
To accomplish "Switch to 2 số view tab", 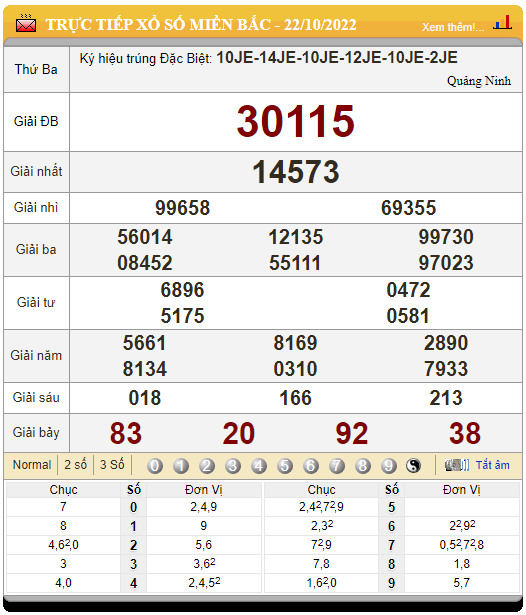I will [75, 465].
